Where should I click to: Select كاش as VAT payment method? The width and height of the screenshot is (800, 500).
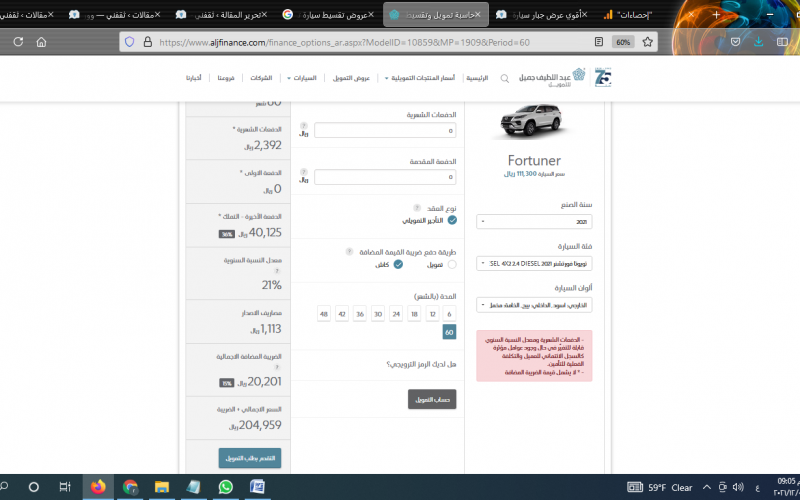(398, 264)
